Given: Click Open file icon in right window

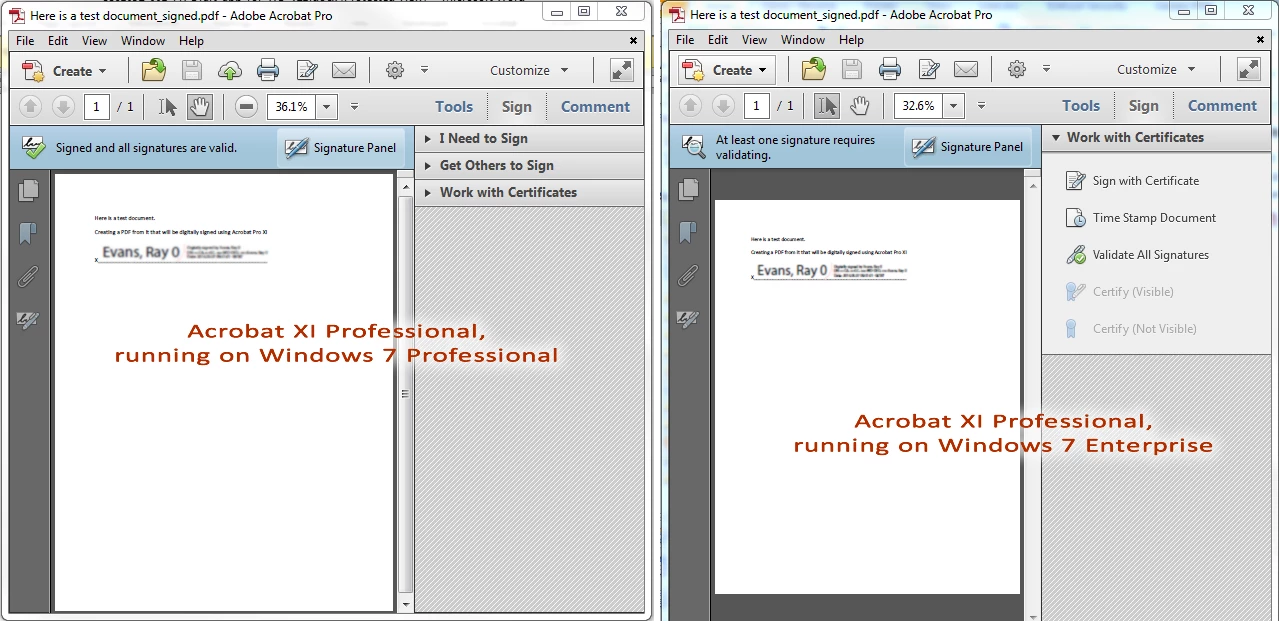Looking at the screenshot, I should click(x=814, y=69).
